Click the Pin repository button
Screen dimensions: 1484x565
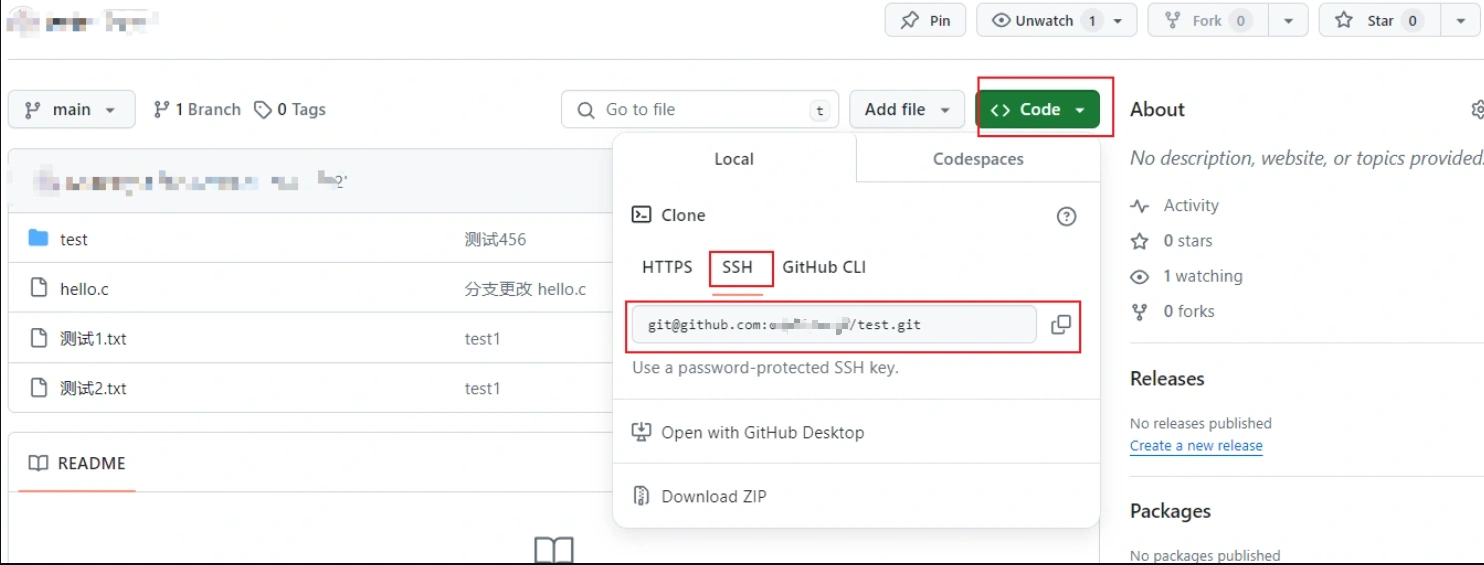point(925,20)
